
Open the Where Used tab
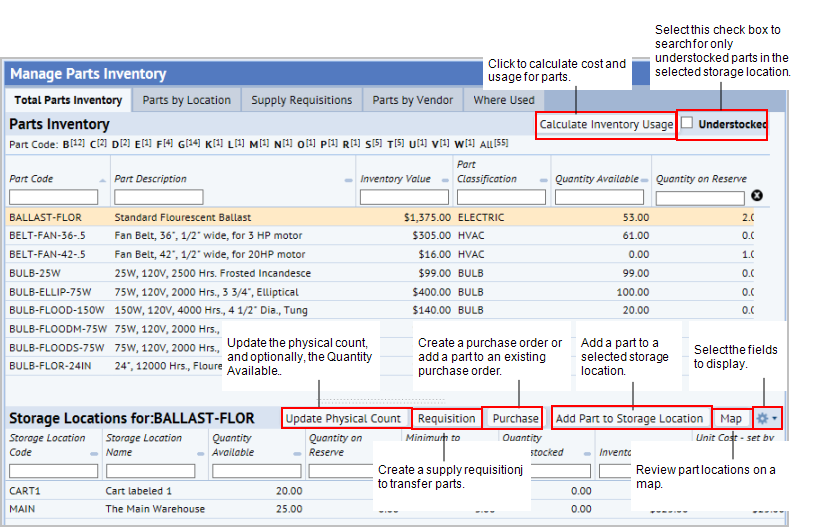point(504,100)
